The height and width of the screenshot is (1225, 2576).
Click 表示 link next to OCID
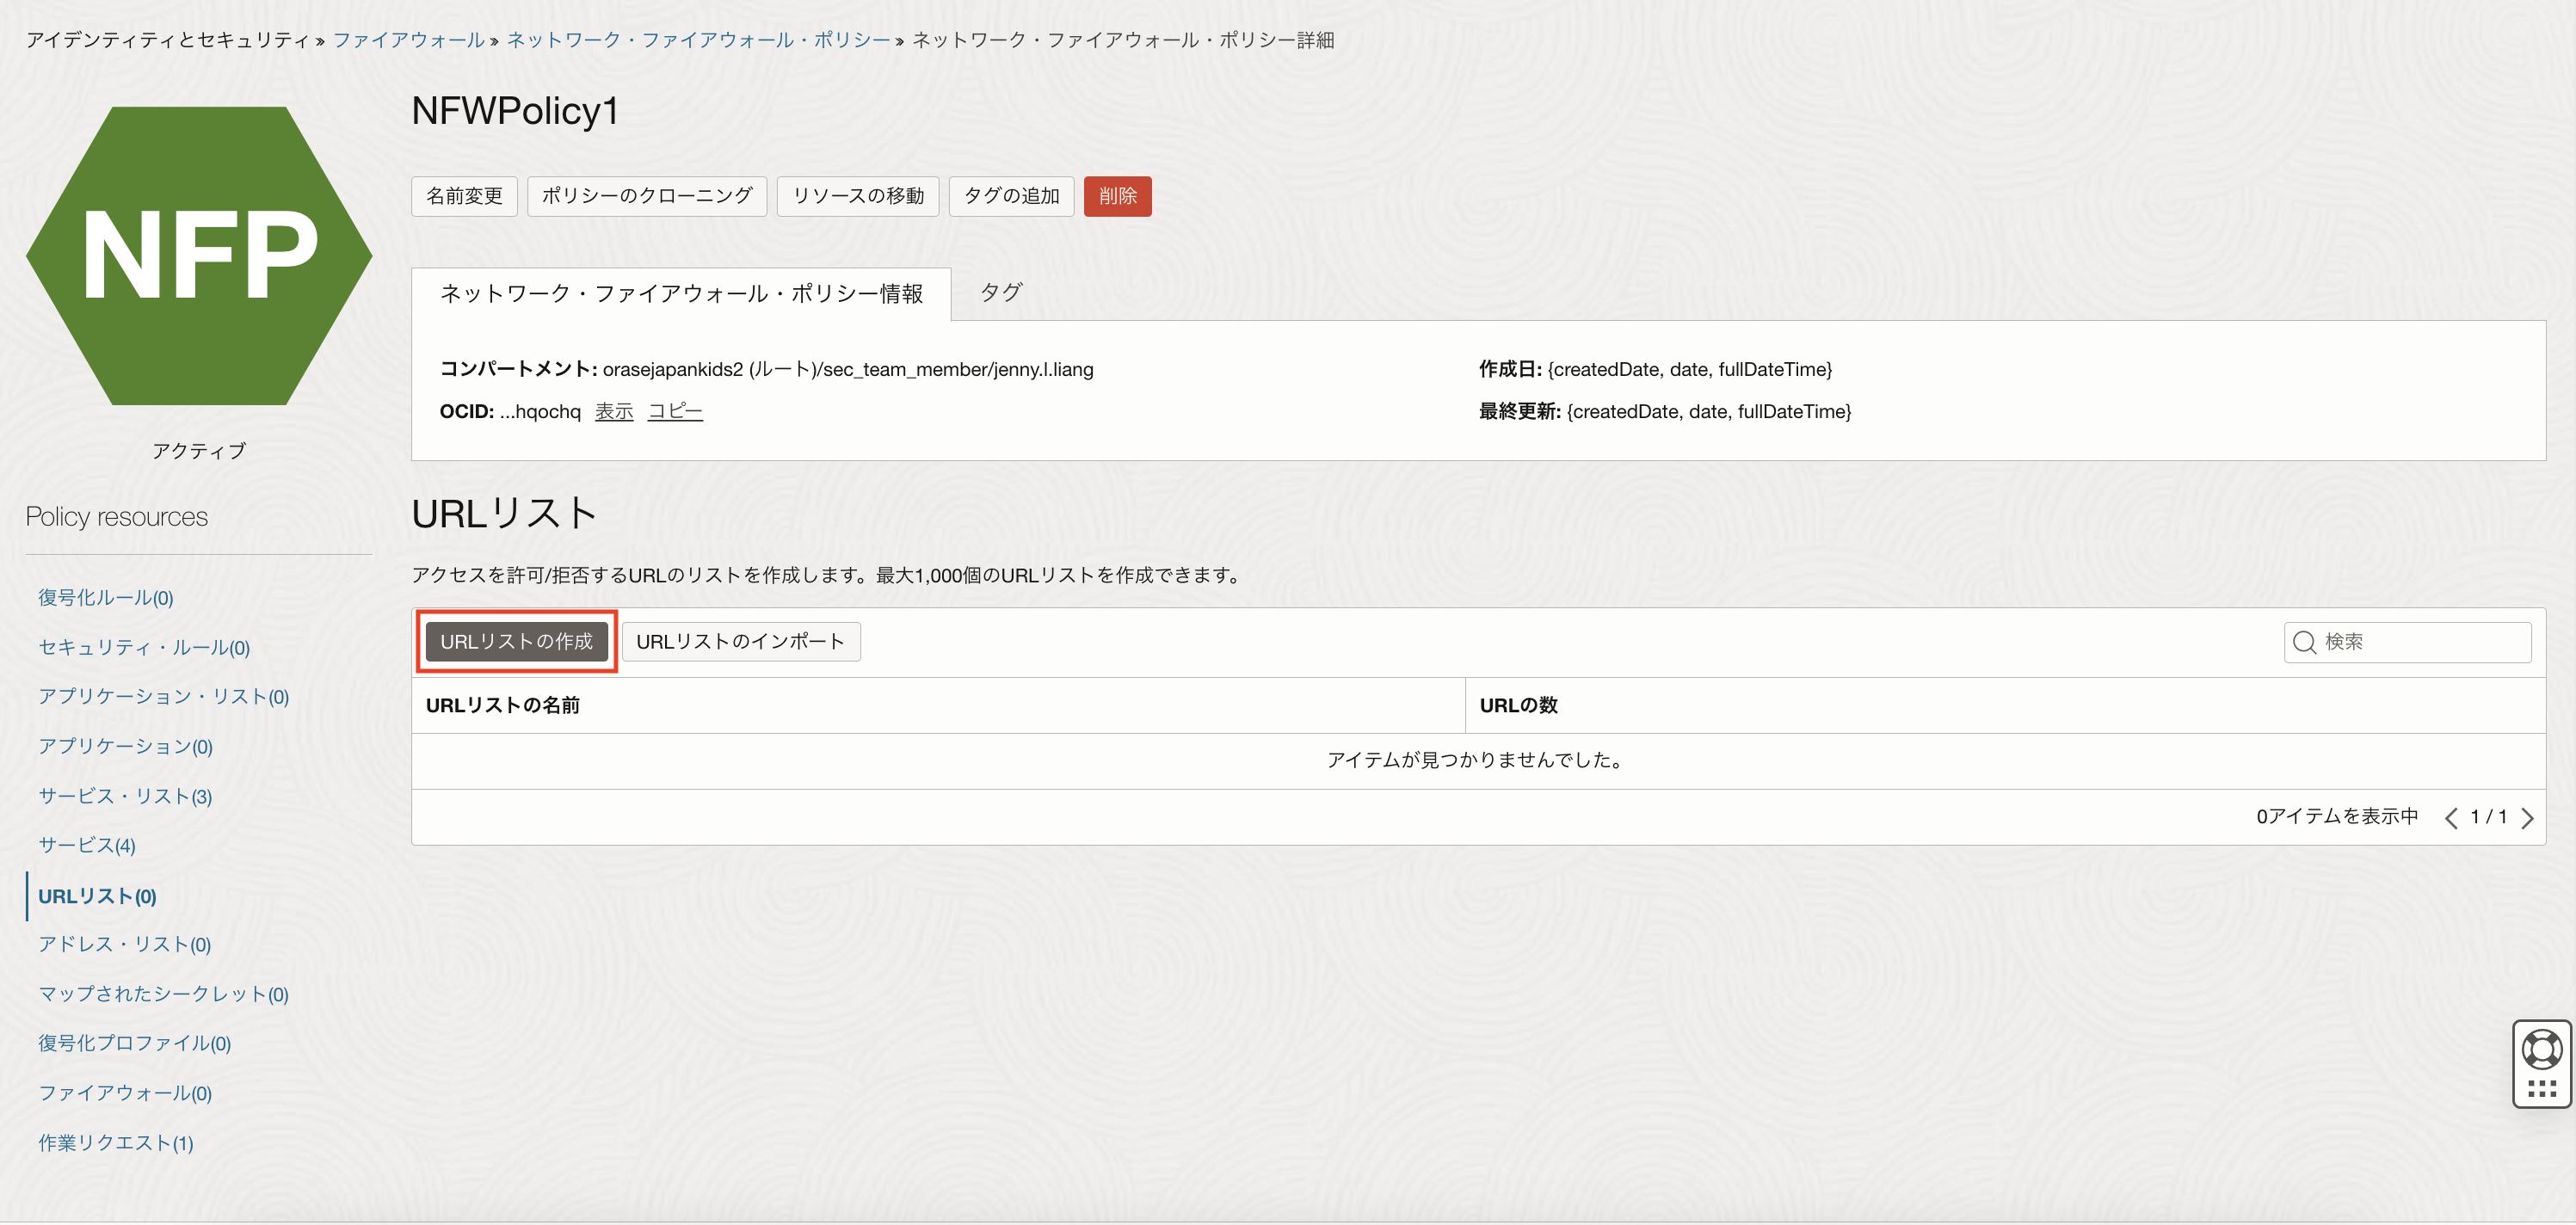pyautogui.click(x=614, y=411)
